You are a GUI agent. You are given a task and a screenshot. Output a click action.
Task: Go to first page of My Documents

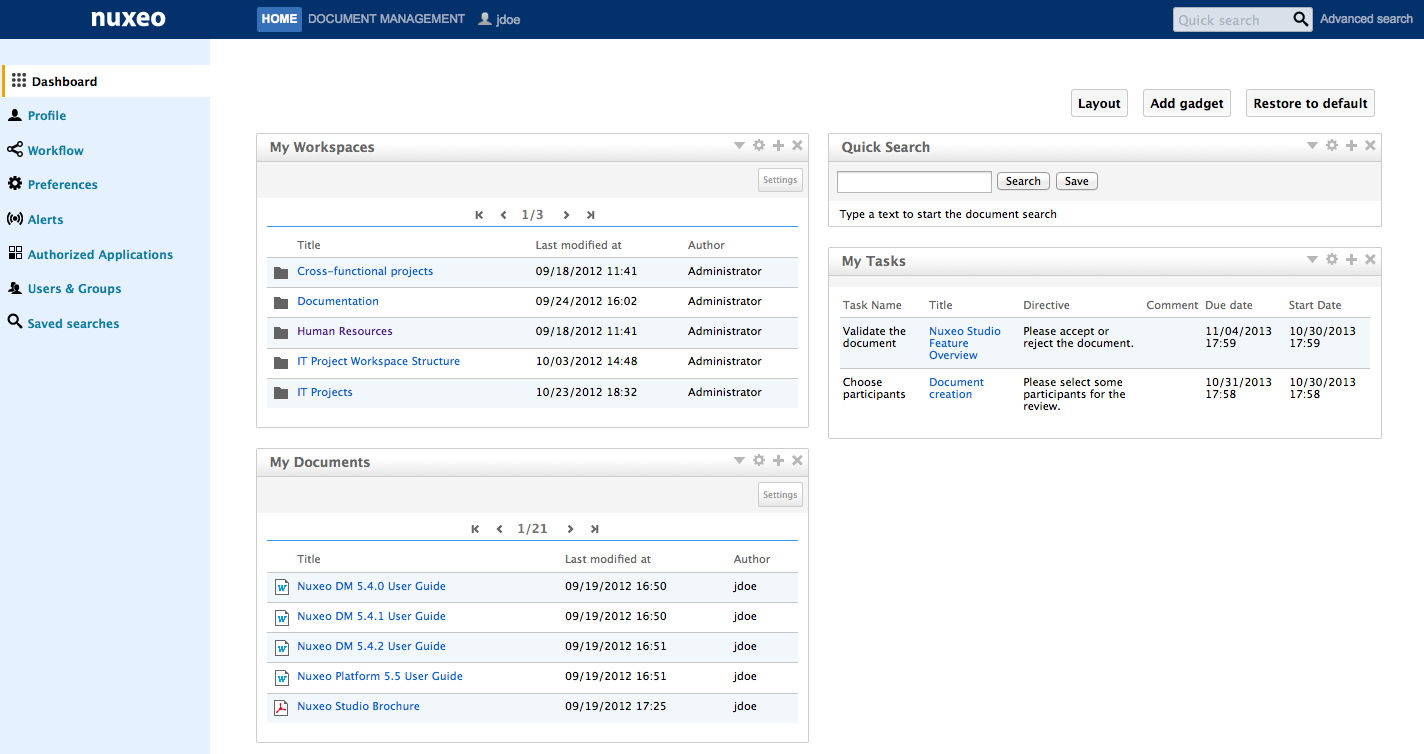[x=475, y=529]
